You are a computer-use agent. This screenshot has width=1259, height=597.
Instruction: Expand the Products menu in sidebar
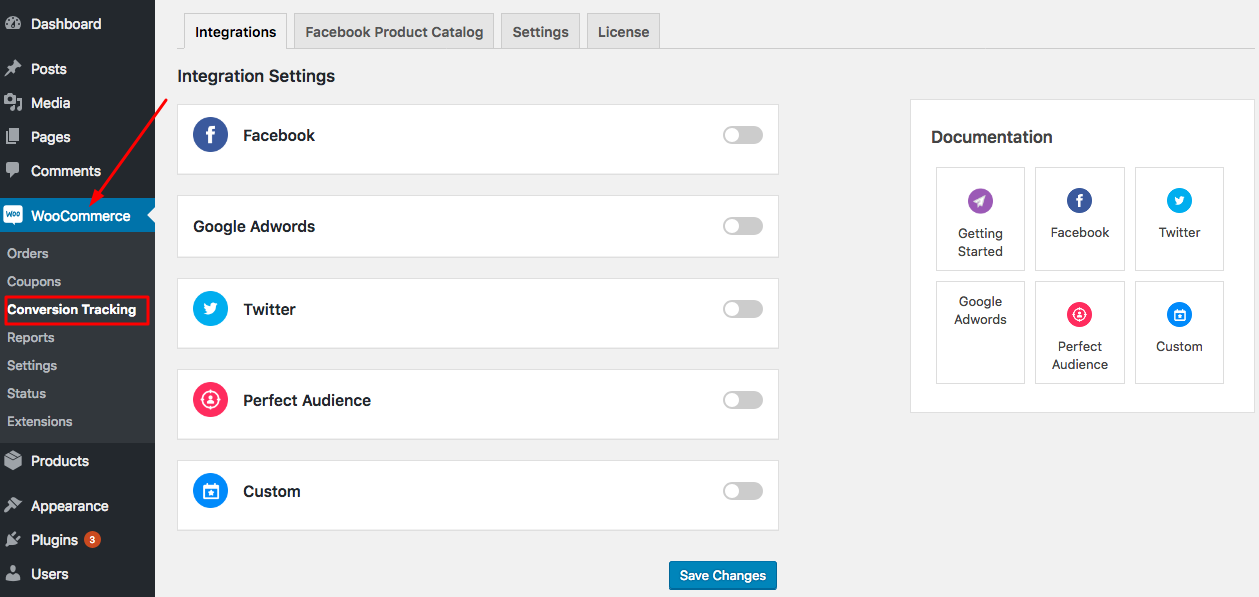pyautogui.click(x=60, y=461)
